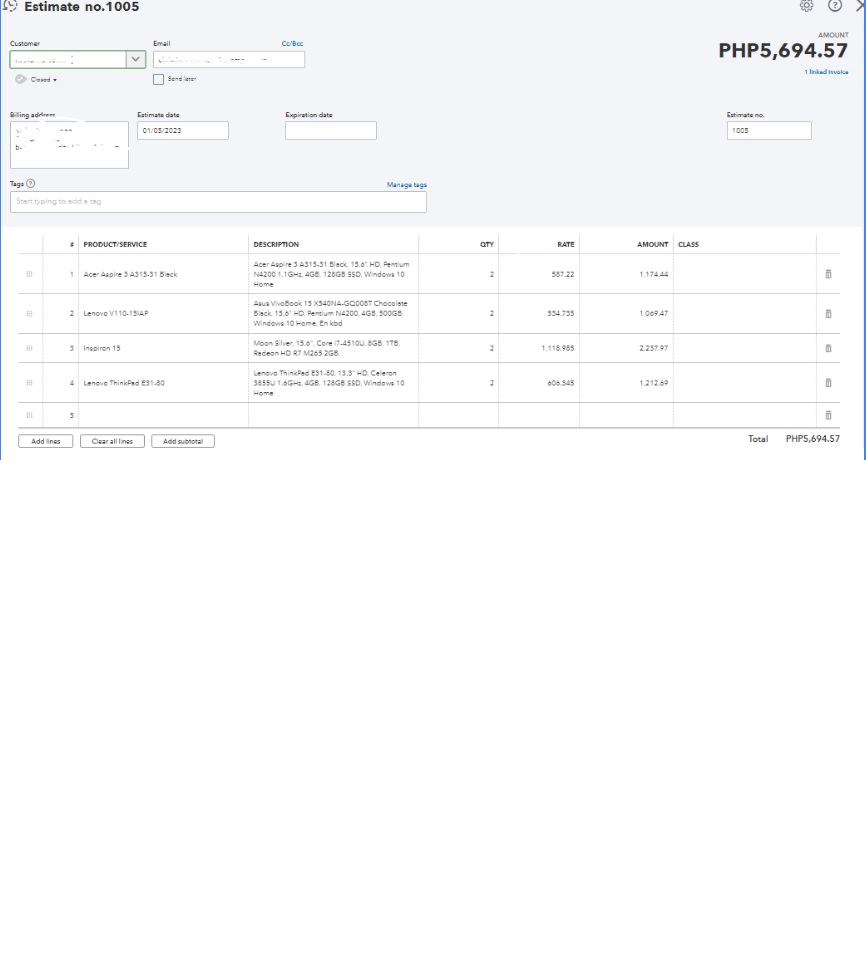Click trash icon on empty line 5
Screen dimensions: 866x968
click(828, 415)
